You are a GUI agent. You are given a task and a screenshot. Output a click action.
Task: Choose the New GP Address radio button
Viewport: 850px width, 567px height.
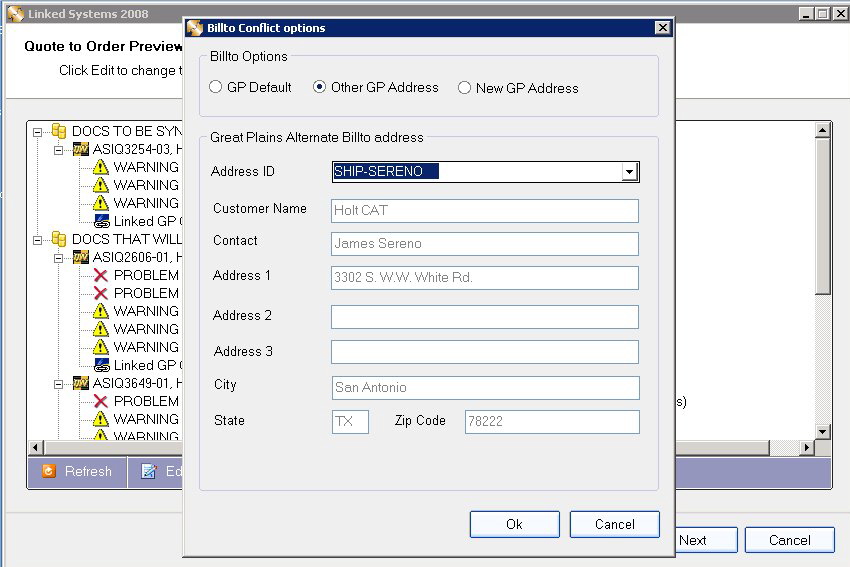click(464, 88)
